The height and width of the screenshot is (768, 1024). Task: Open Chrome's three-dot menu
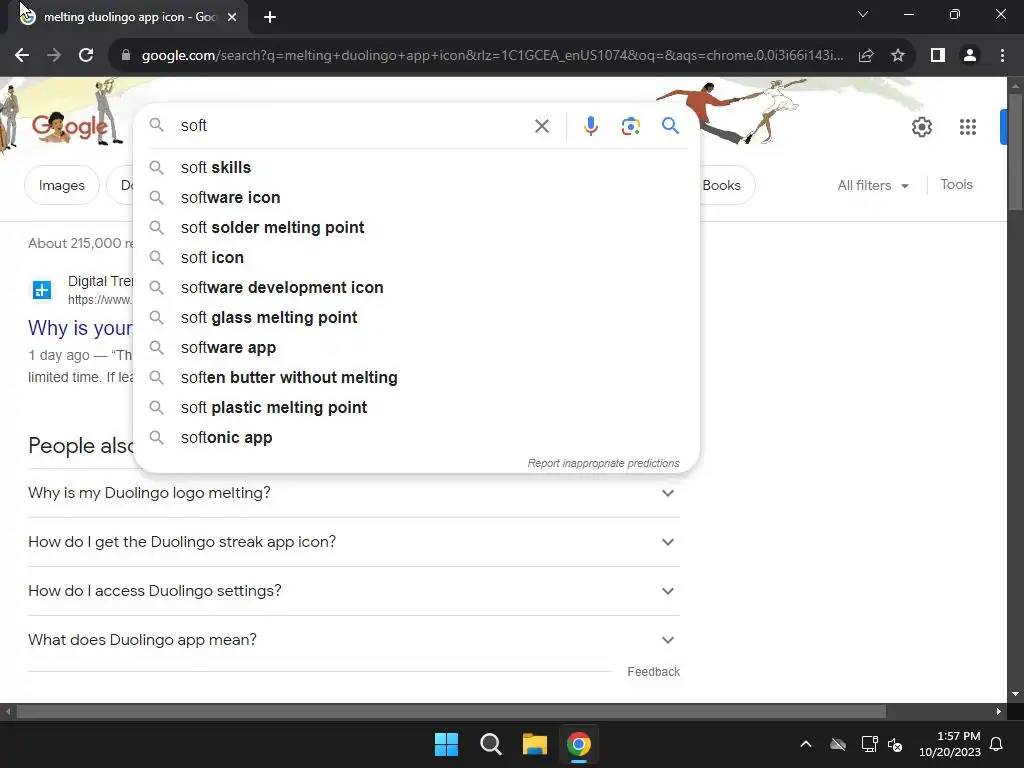(x=1002, y=56)
